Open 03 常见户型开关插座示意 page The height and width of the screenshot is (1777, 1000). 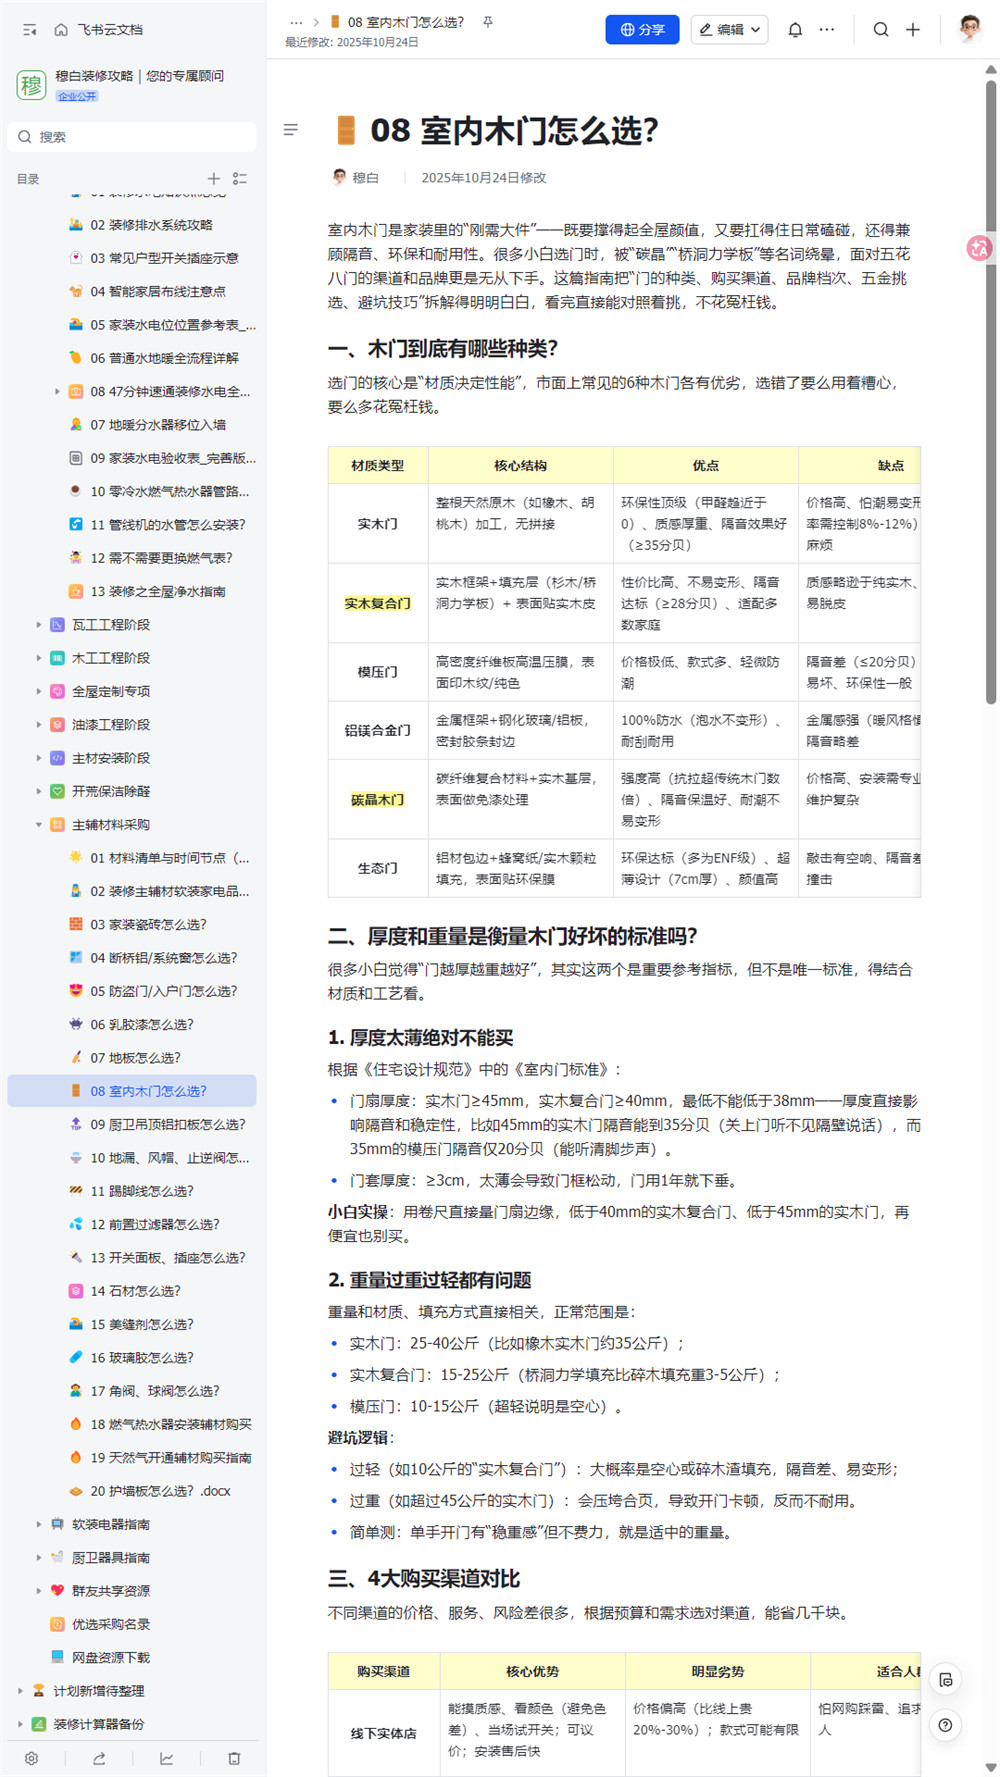click(x=132, y=258)
